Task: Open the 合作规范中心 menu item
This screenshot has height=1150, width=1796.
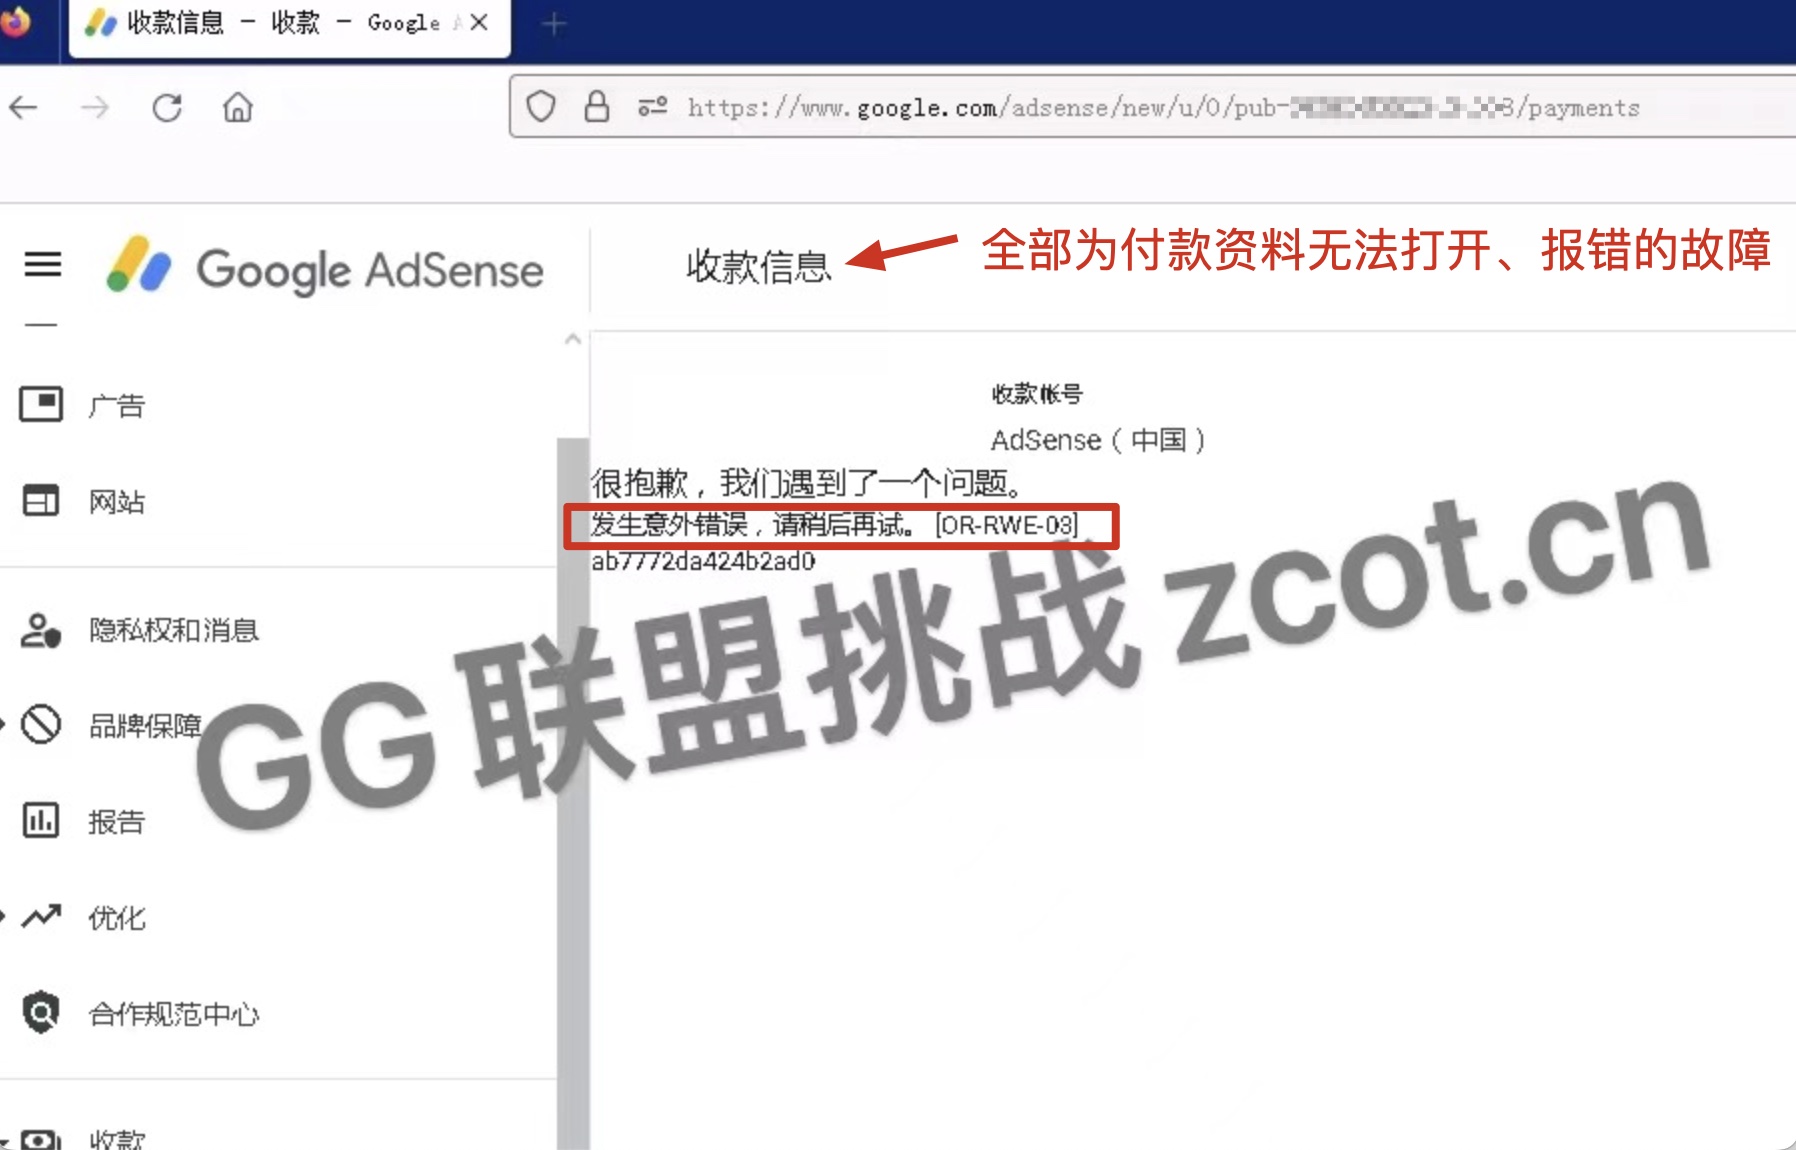Action: click(x=174, y=1014)
